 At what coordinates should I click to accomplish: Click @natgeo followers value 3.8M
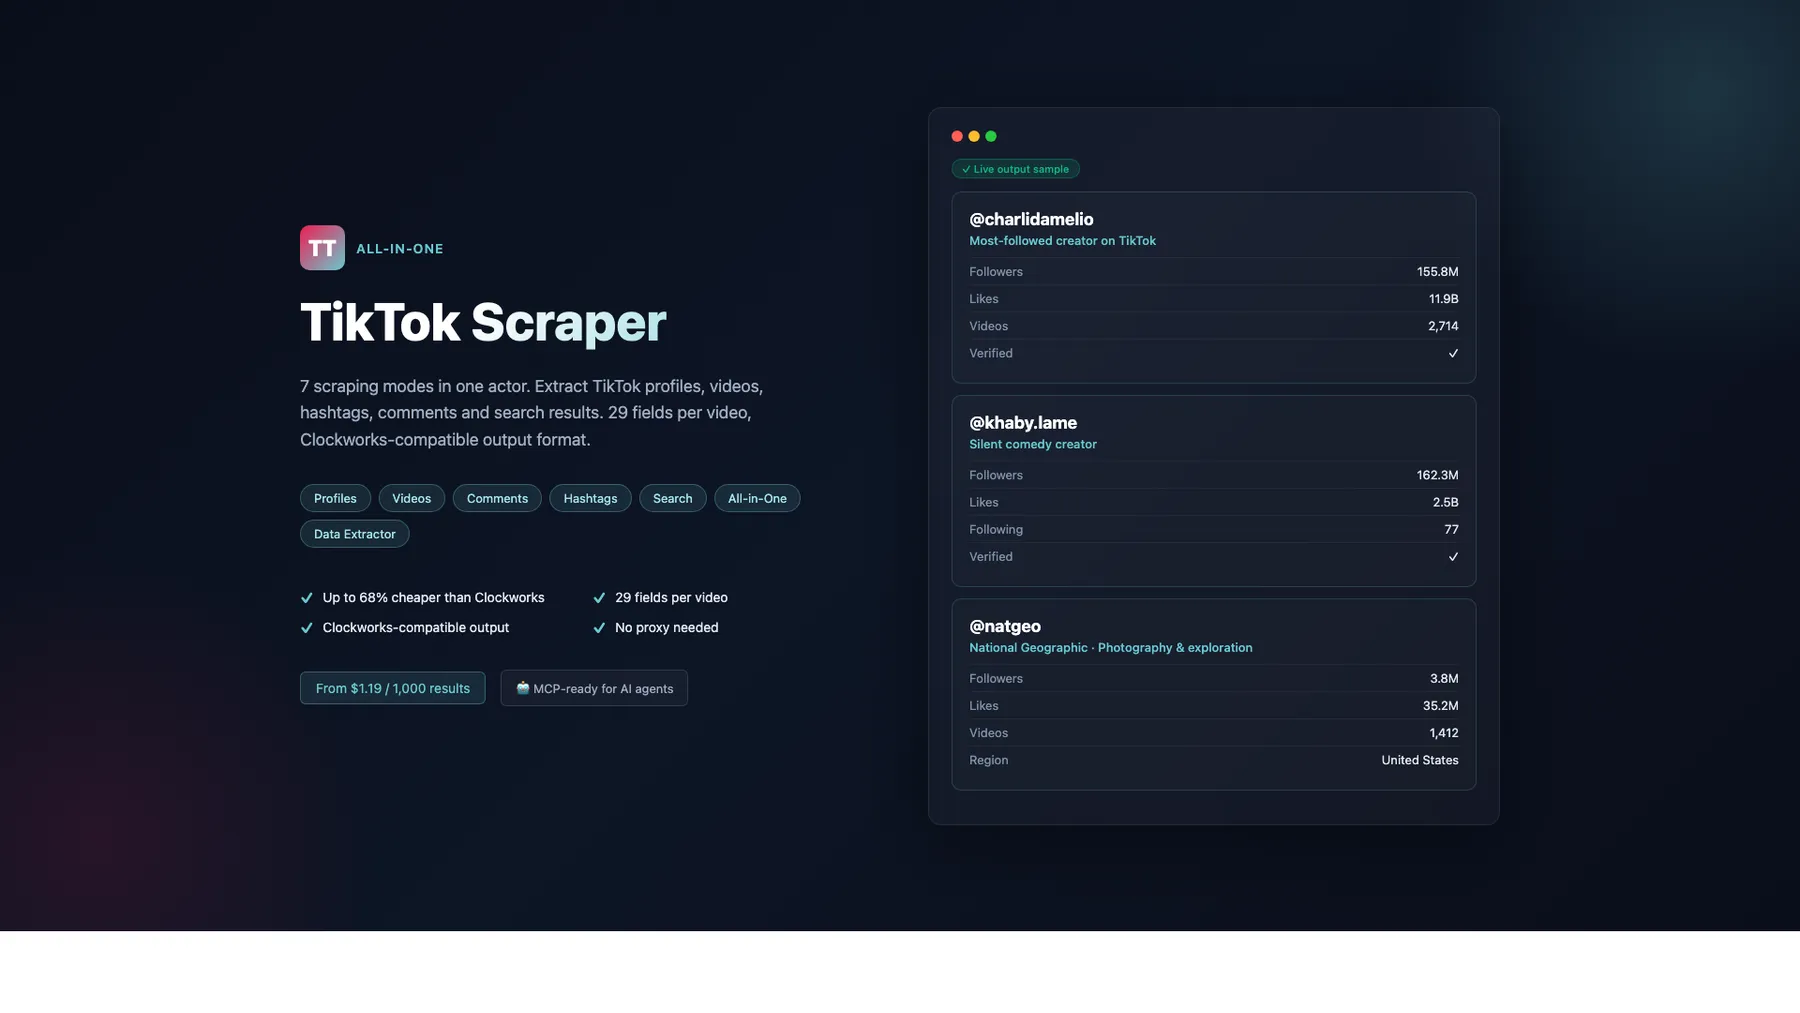pos(1444,678)
